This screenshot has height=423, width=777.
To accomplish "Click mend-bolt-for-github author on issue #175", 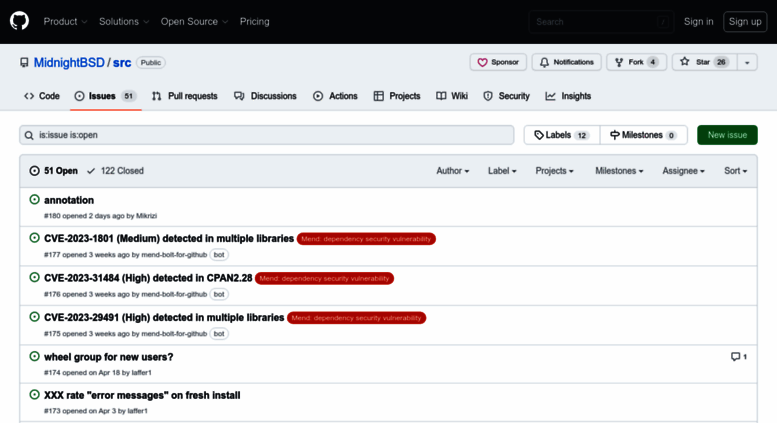I will pyautogui.click(x=174, y=334).
